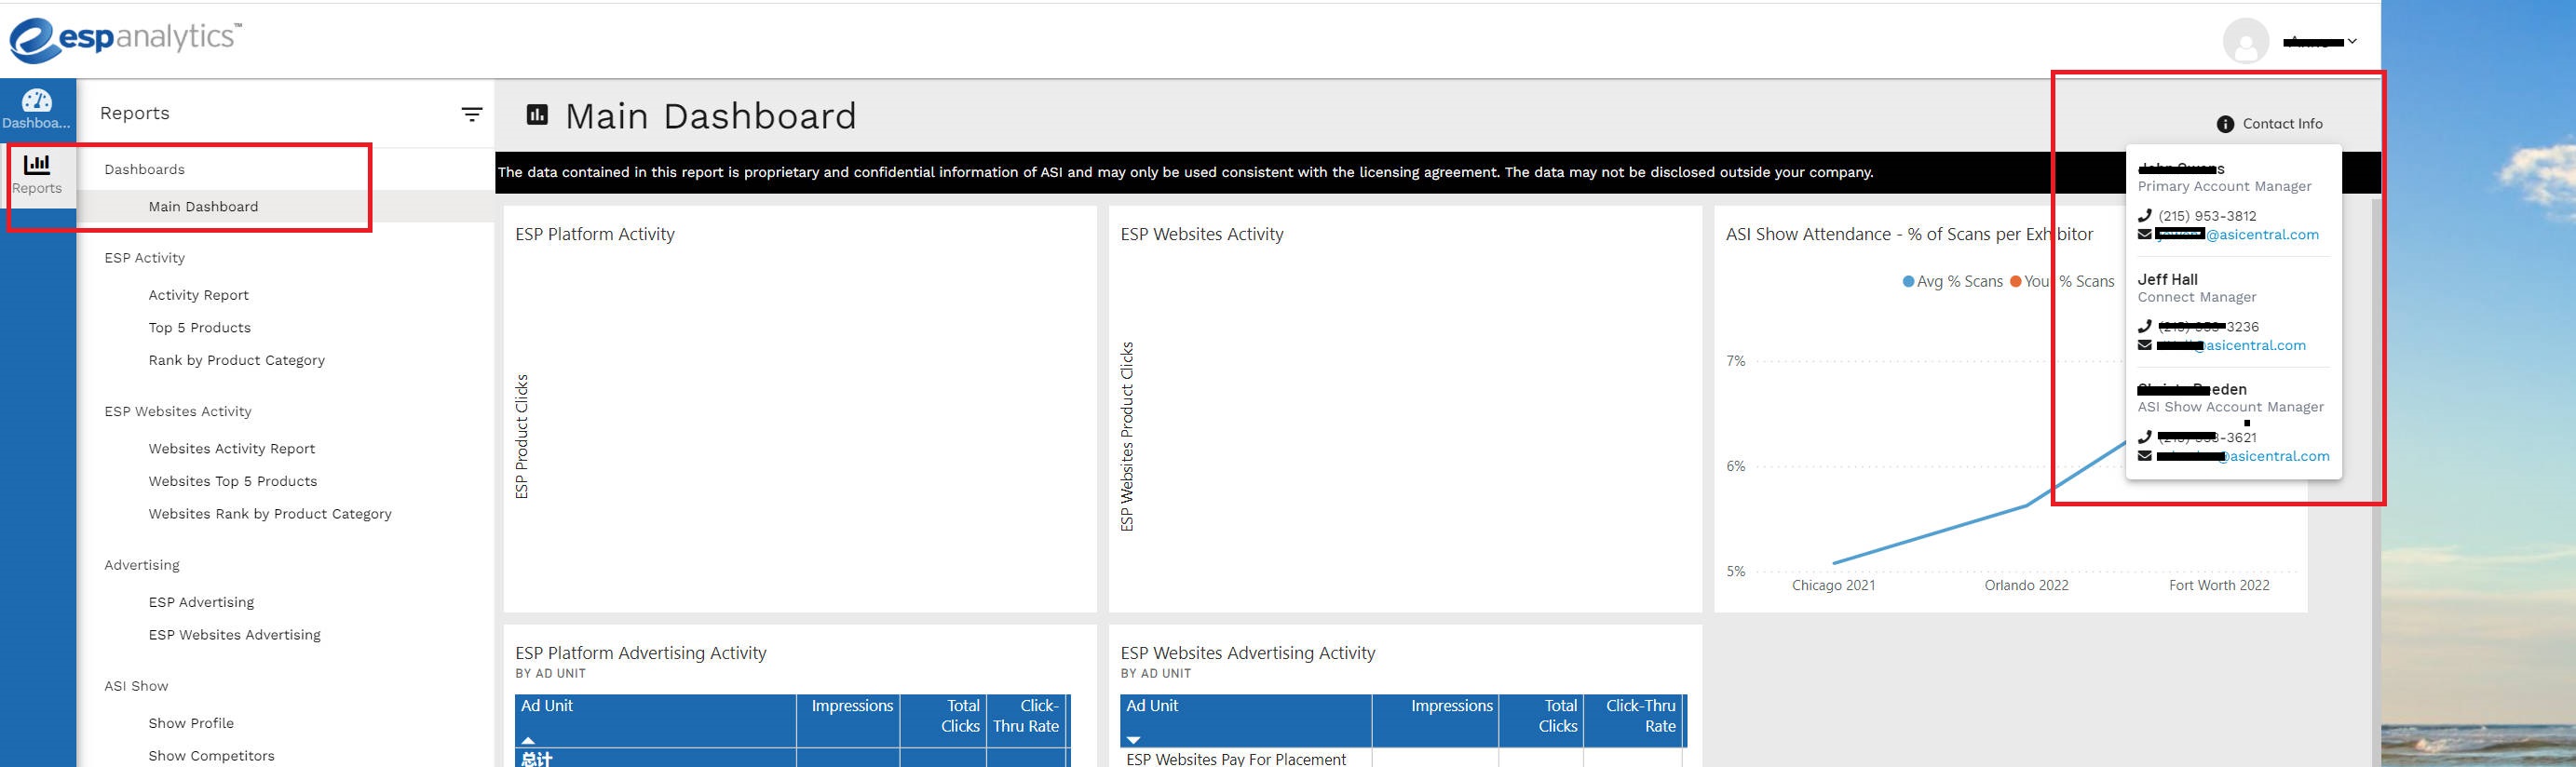Click sort arrow under ESP Websites Ad Unit
This screenshot has width=2576, height=767.
(1133, 740)
